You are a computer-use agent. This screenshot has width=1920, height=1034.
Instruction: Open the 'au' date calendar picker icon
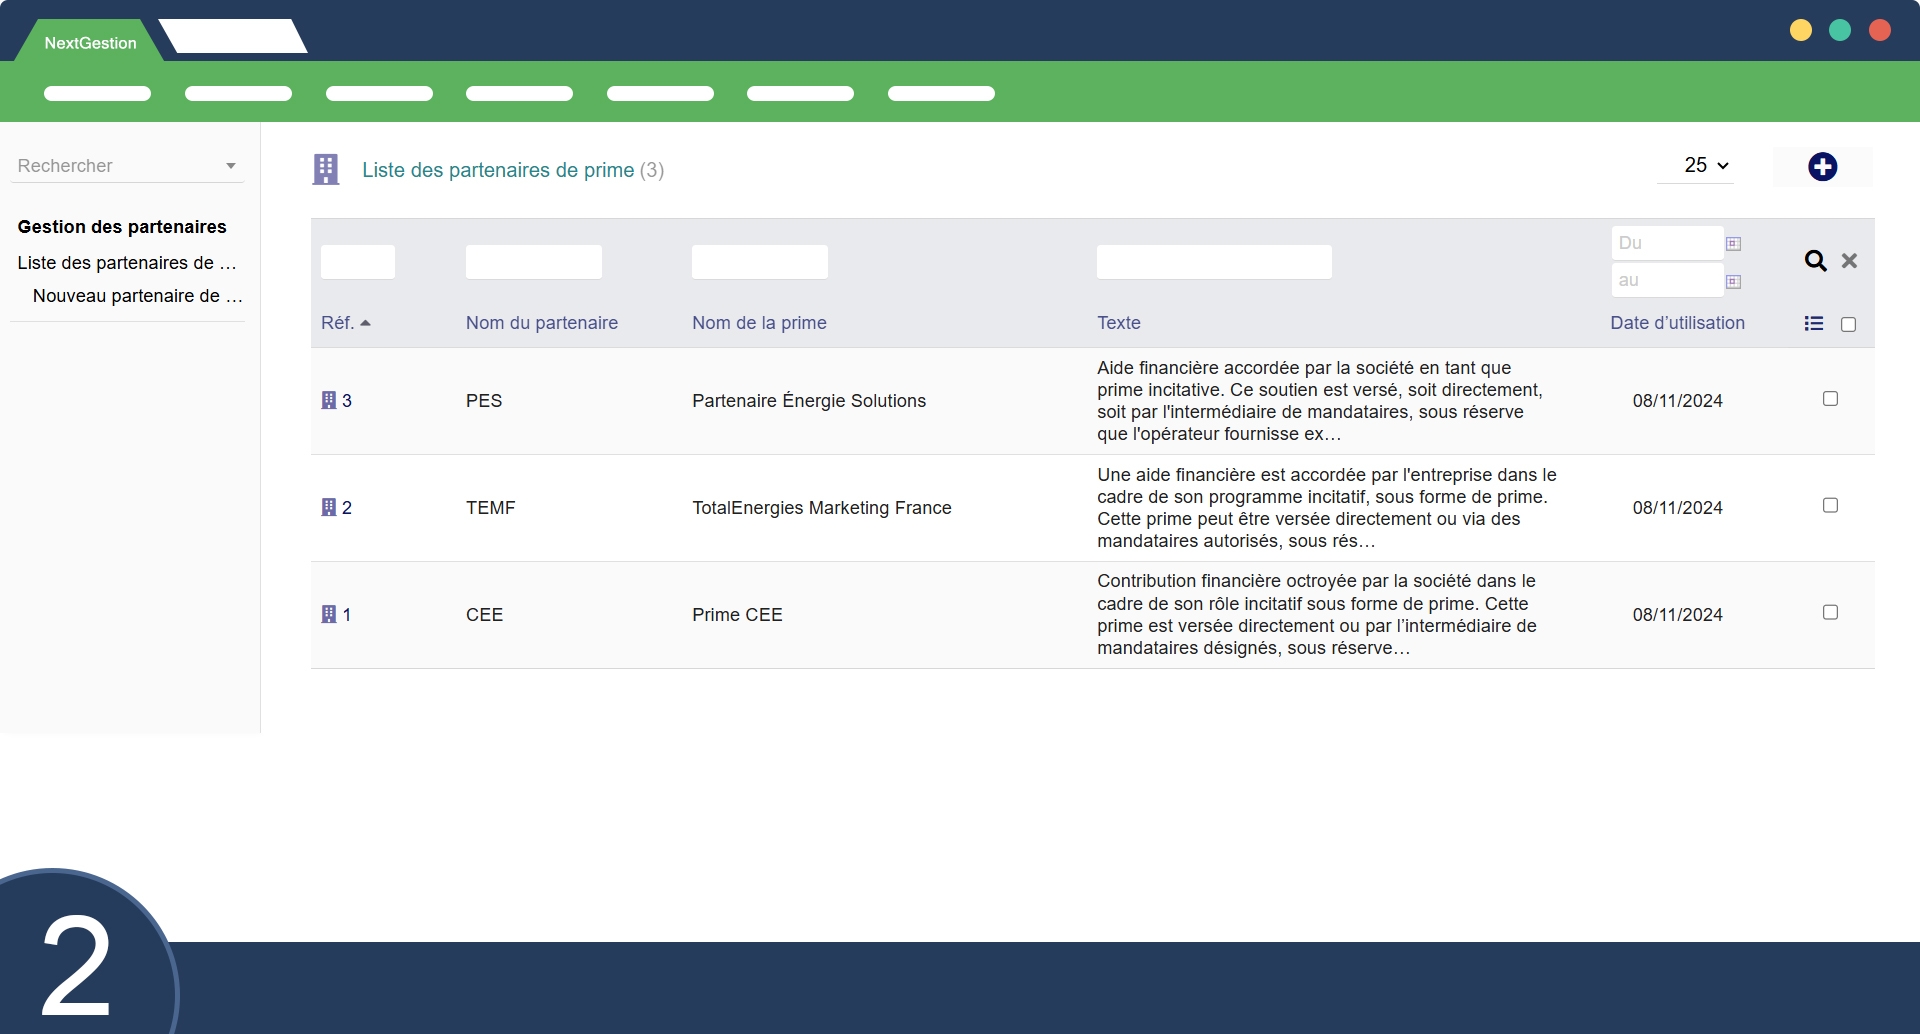tap(1733, 282)
